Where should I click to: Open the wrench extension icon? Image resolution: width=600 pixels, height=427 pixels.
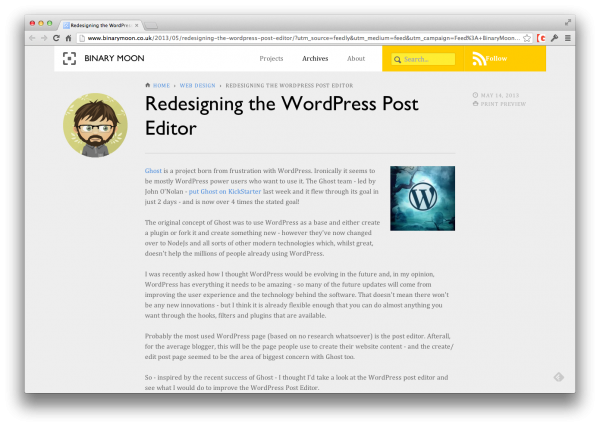[554, 38]
